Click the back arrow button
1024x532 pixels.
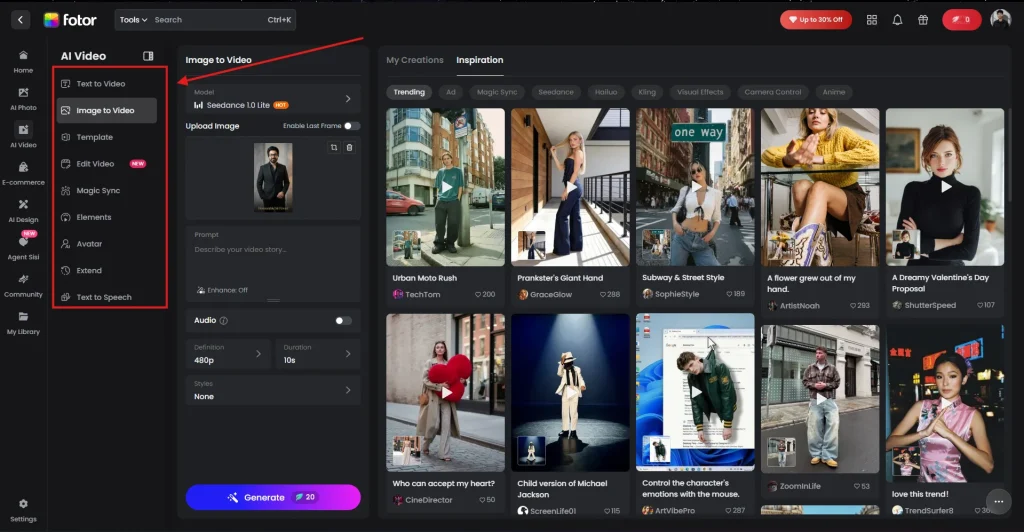[x=20, y=20]
